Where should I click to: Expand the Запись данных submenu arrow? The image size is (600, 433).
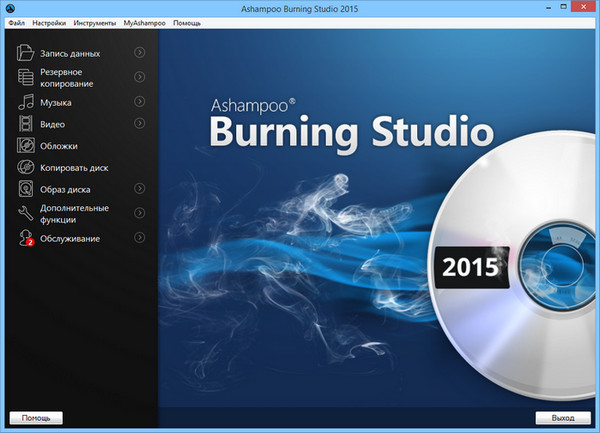tap(140, 52)
